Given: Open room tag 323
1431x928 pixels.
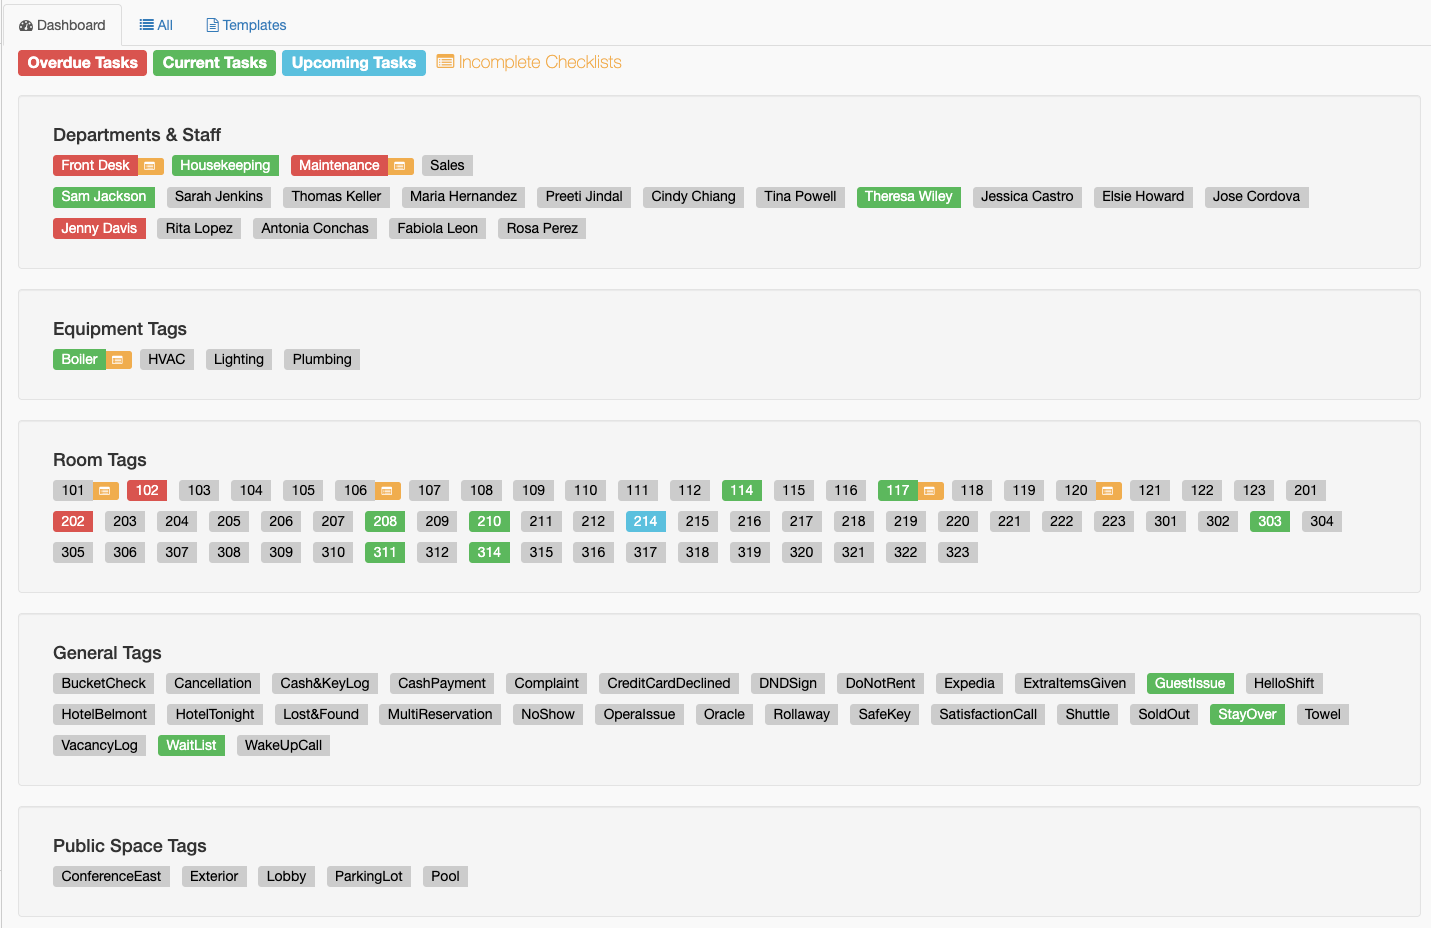Looking at the screenshot, I should point(958,553).
